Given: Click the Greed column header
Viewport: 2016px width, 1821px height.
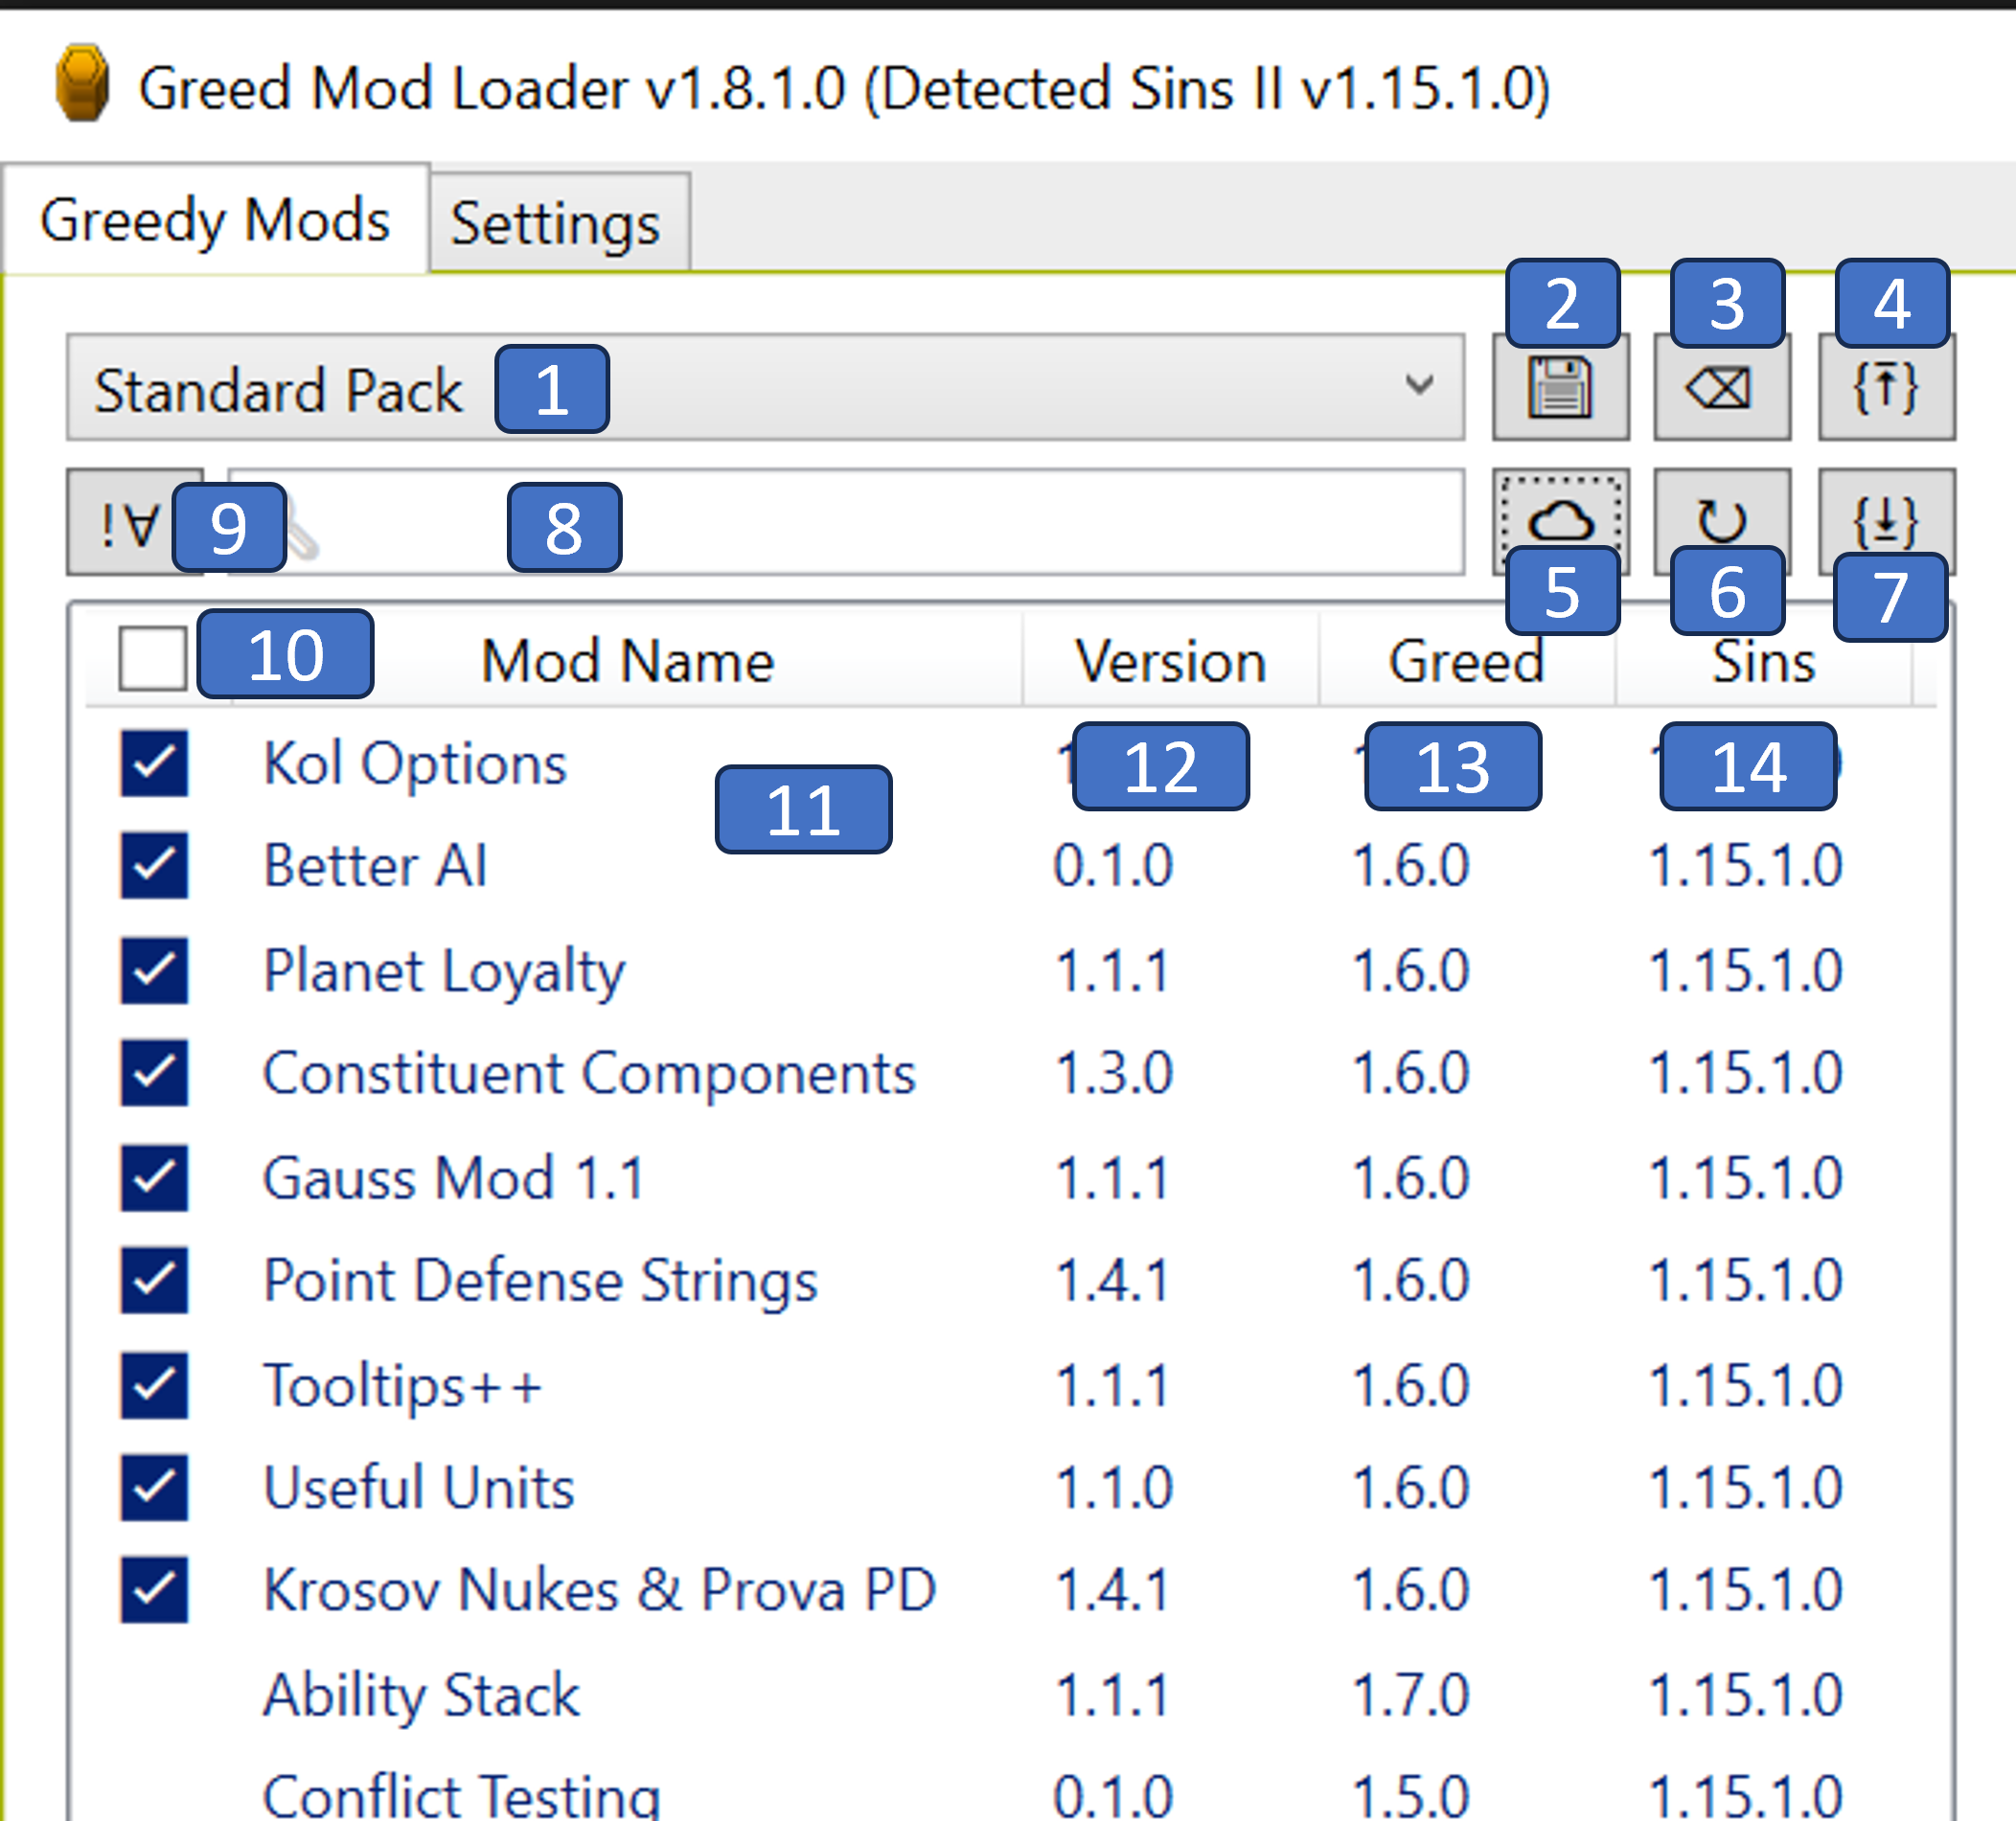Looking at the screenshot, I should tap(1467, 661).
